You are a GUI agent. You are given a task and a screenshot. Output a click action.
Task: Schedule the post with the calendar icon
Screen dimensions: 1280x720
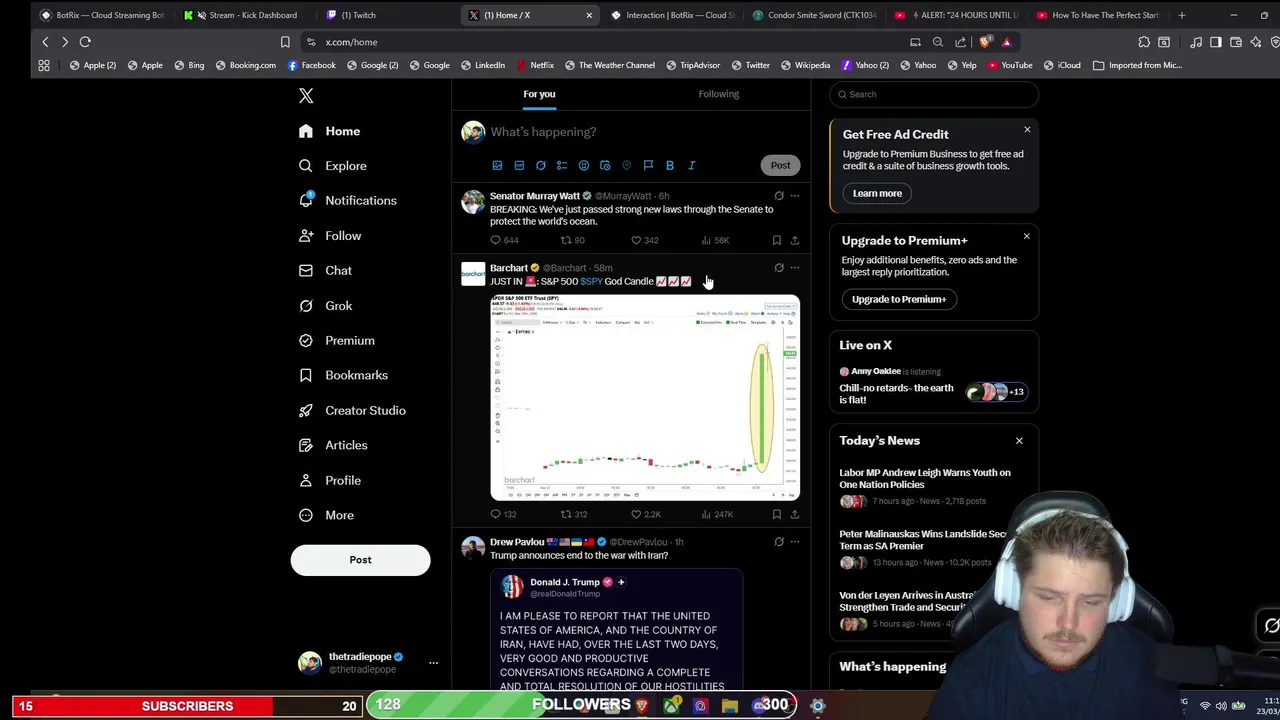(x=605, y=165)
